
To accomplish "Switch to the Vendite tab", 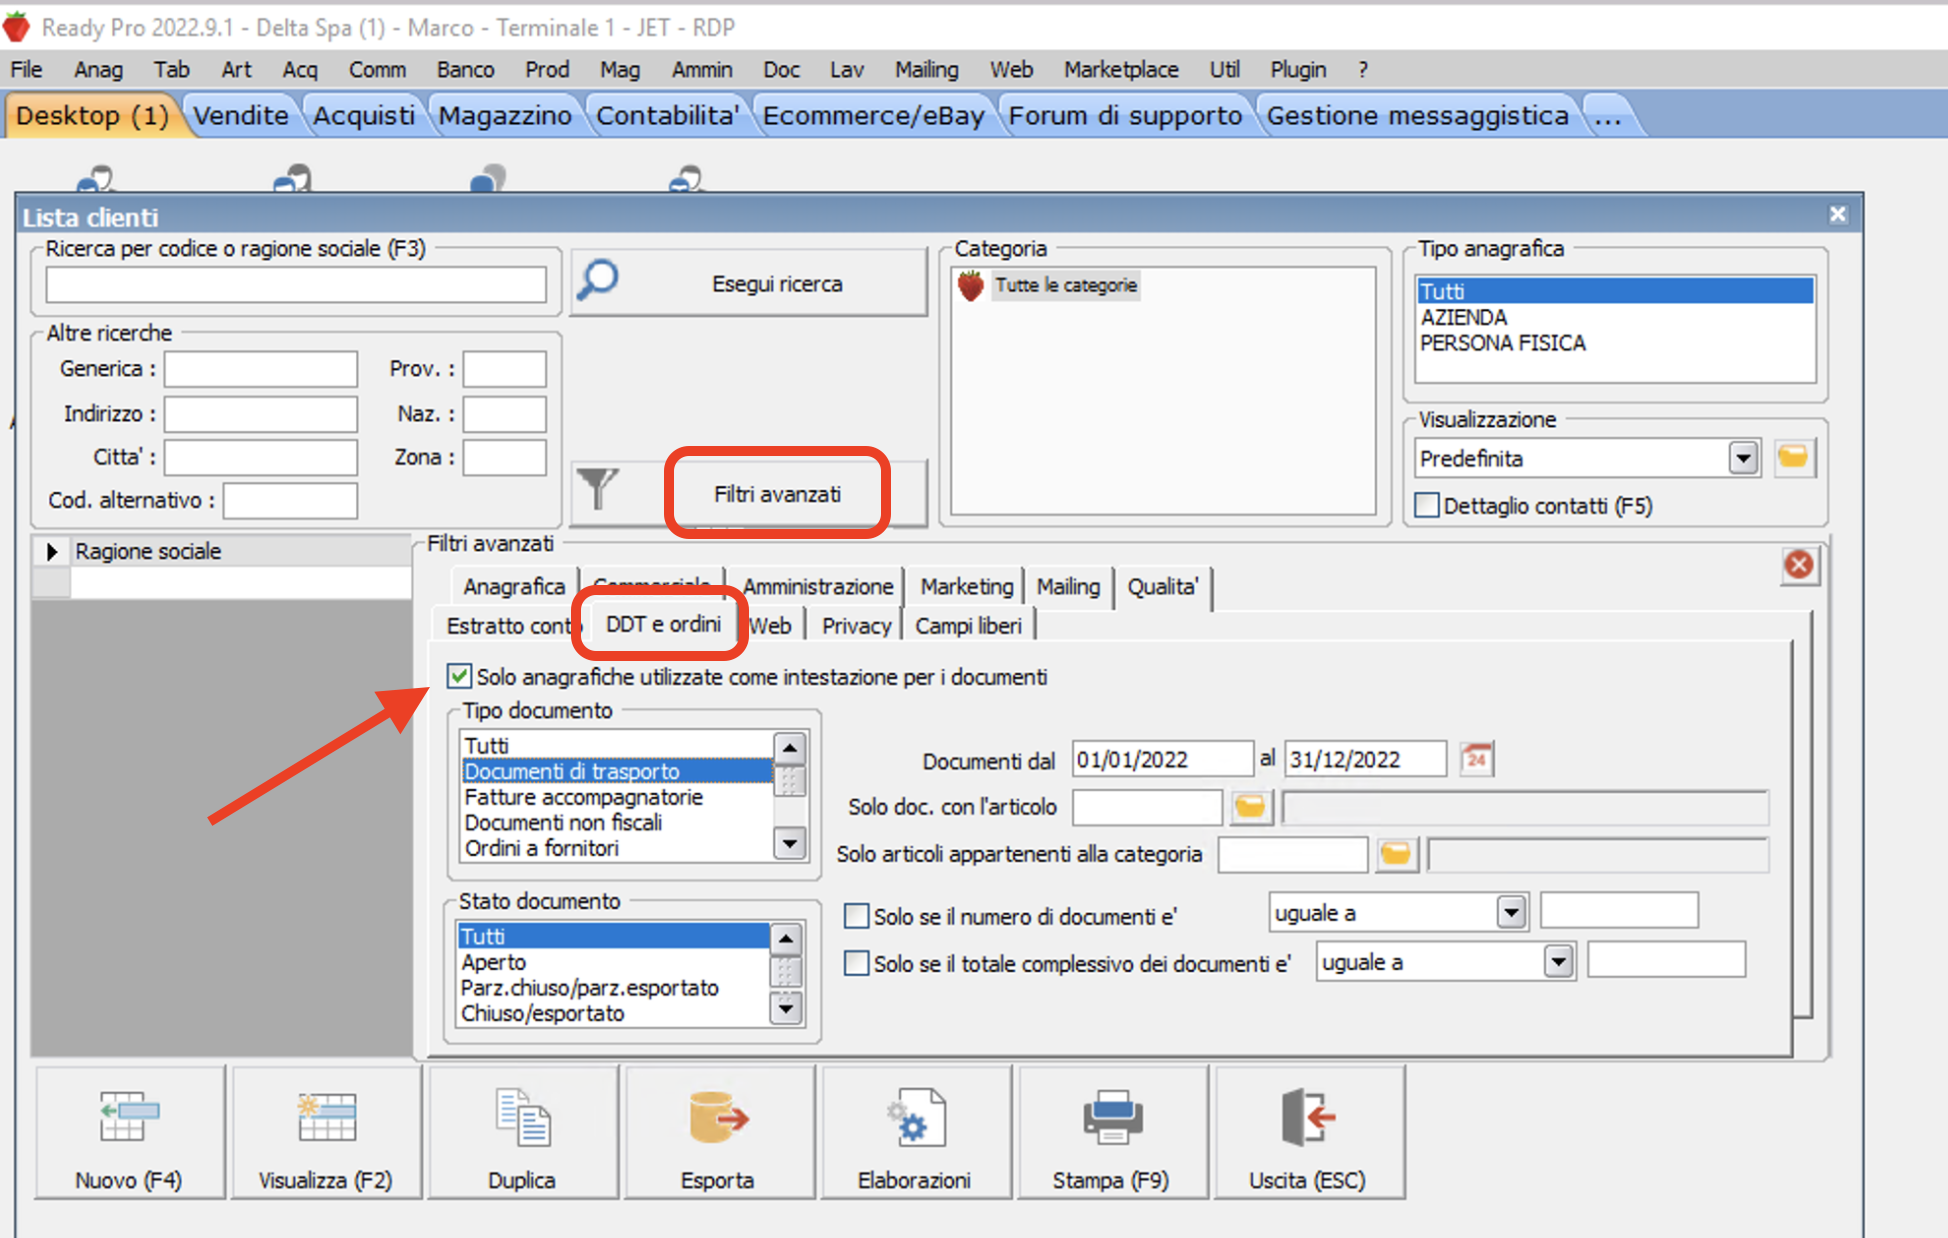I will pos(240,115).
